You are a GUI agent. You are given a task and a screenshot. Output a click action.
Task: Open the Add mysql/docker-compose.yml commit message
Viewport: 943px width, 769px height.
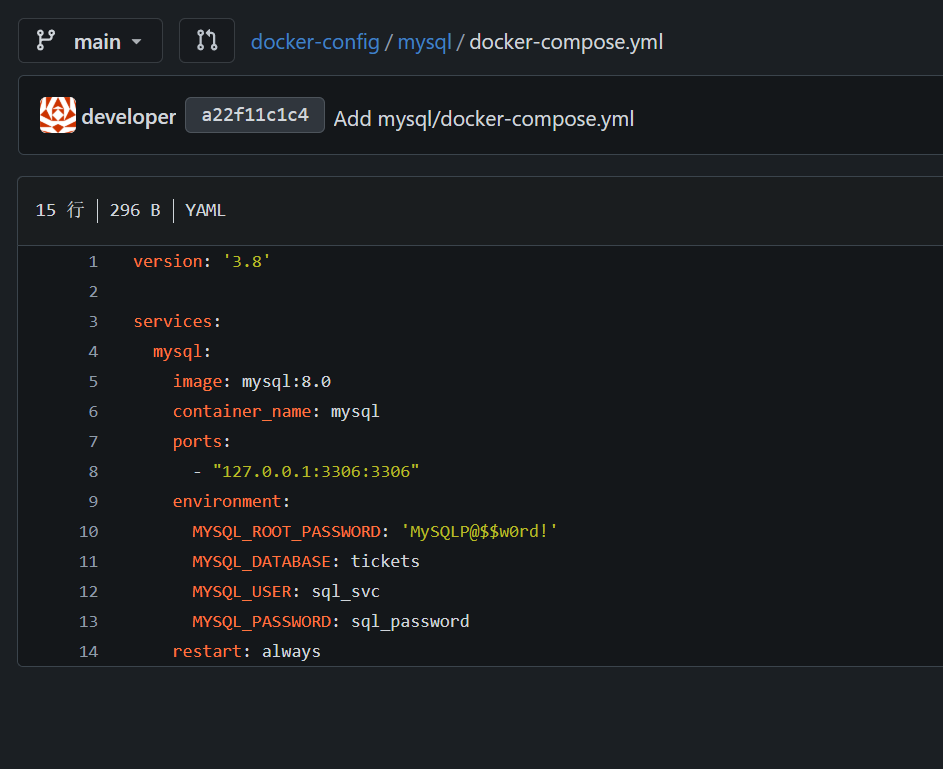coord(484,119)
